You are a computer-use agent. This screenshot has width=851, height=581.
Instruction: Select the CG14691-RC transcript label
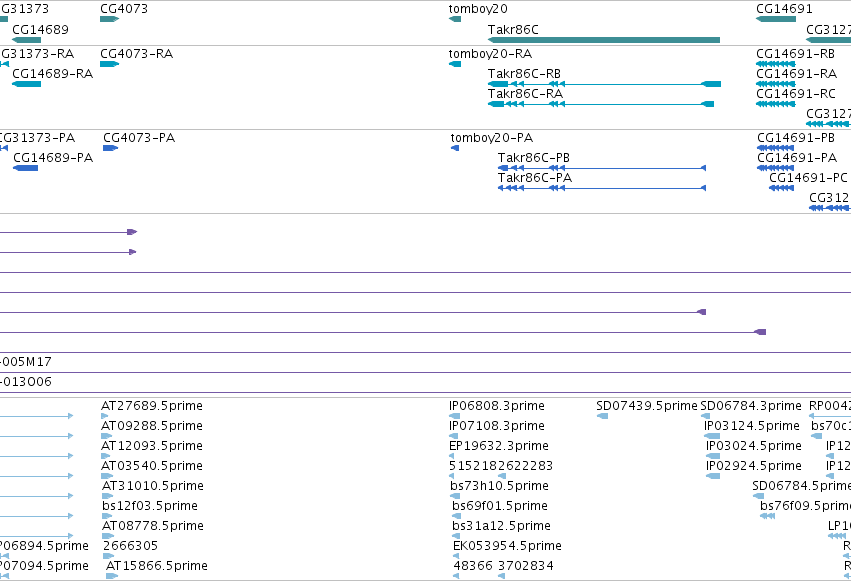coord(796,94)
